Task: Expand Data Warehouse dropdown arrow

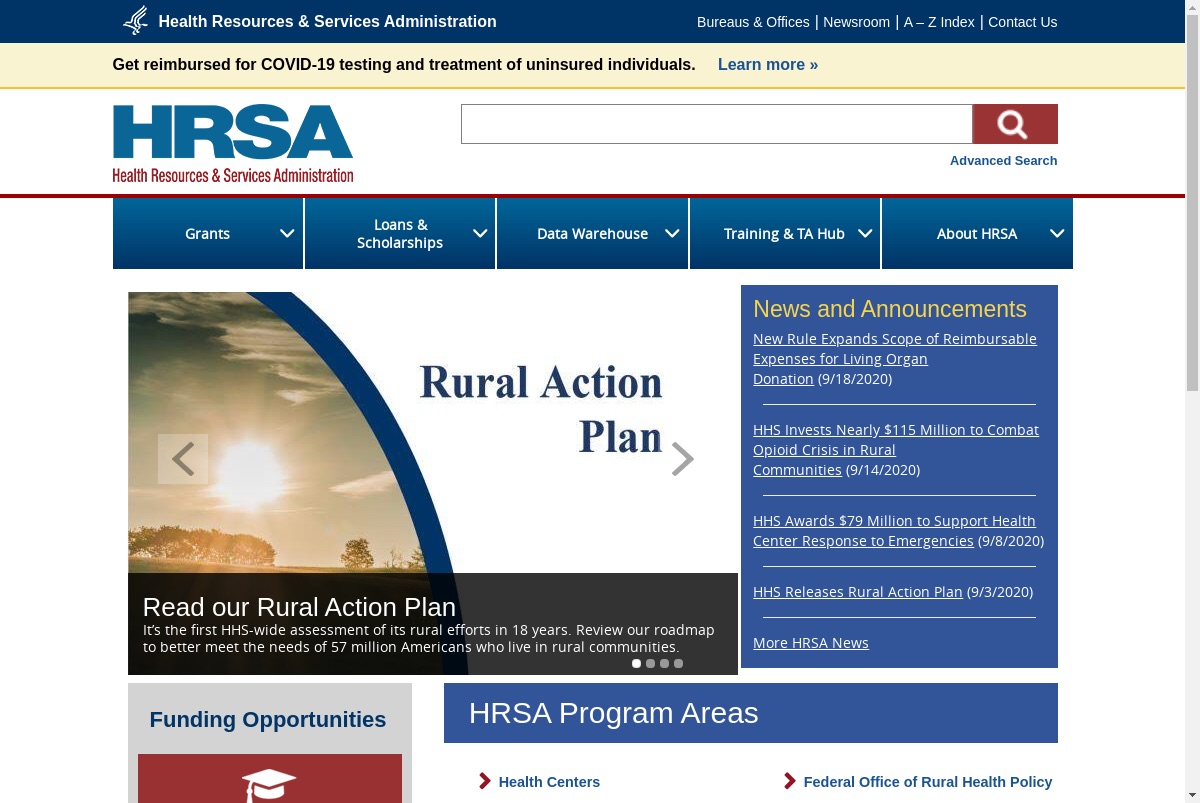Action: point(672,233)
